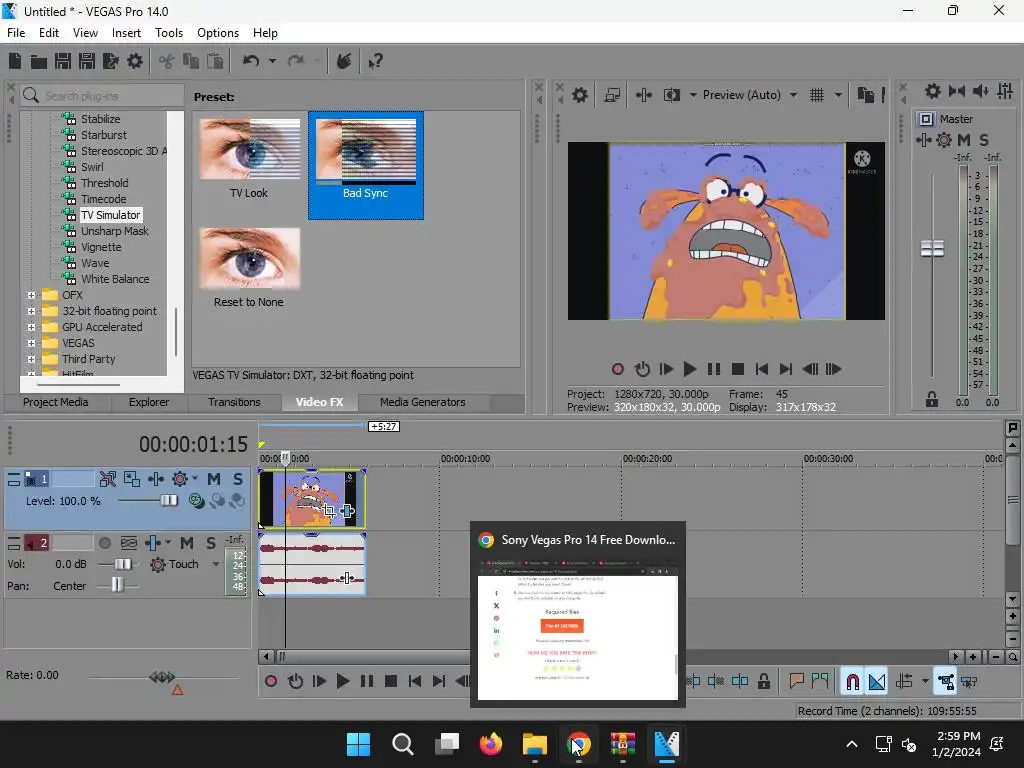Click the Render As icon
This screenshot has height=768, width=1024.
pos(110,61)
